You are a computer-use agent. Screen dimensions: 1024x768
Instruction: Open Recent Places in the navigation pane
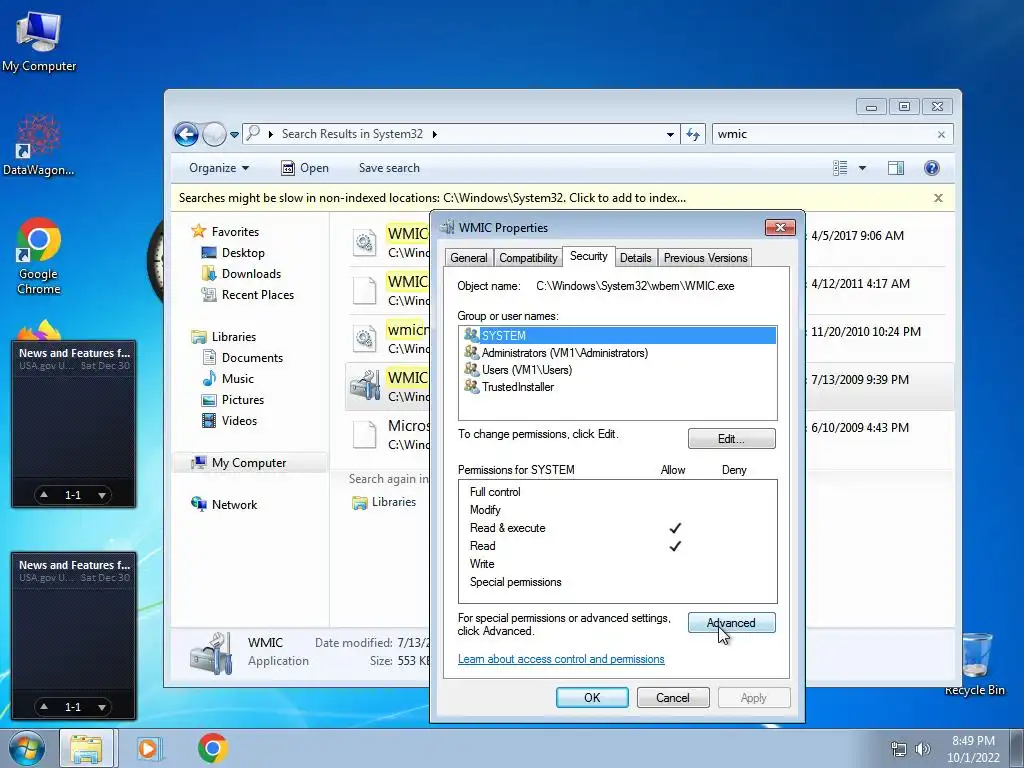pyautogui.click(x=248, y=295)
